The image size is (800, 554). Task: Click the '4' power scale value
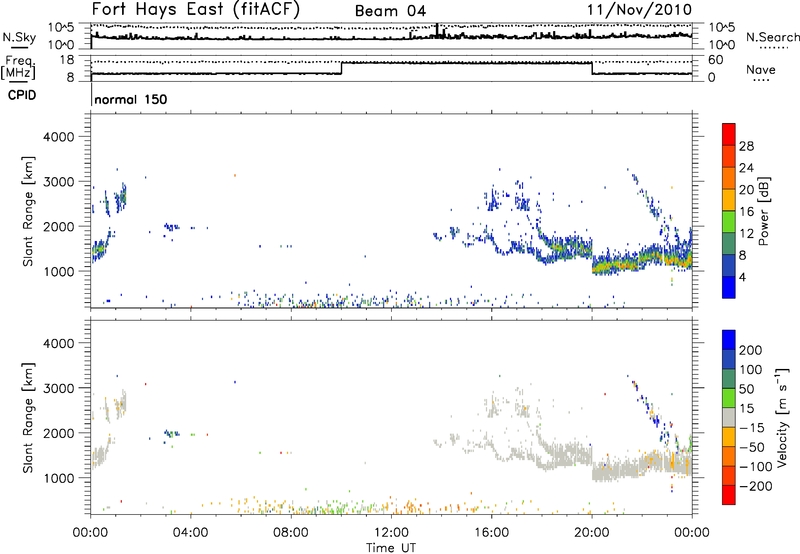tap(742, 277)
